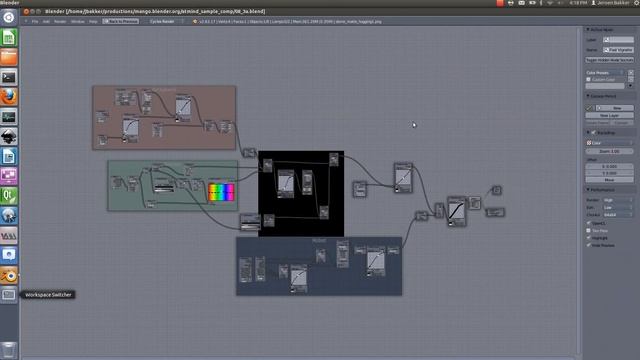Select the small Viewer node at far right

496,190
